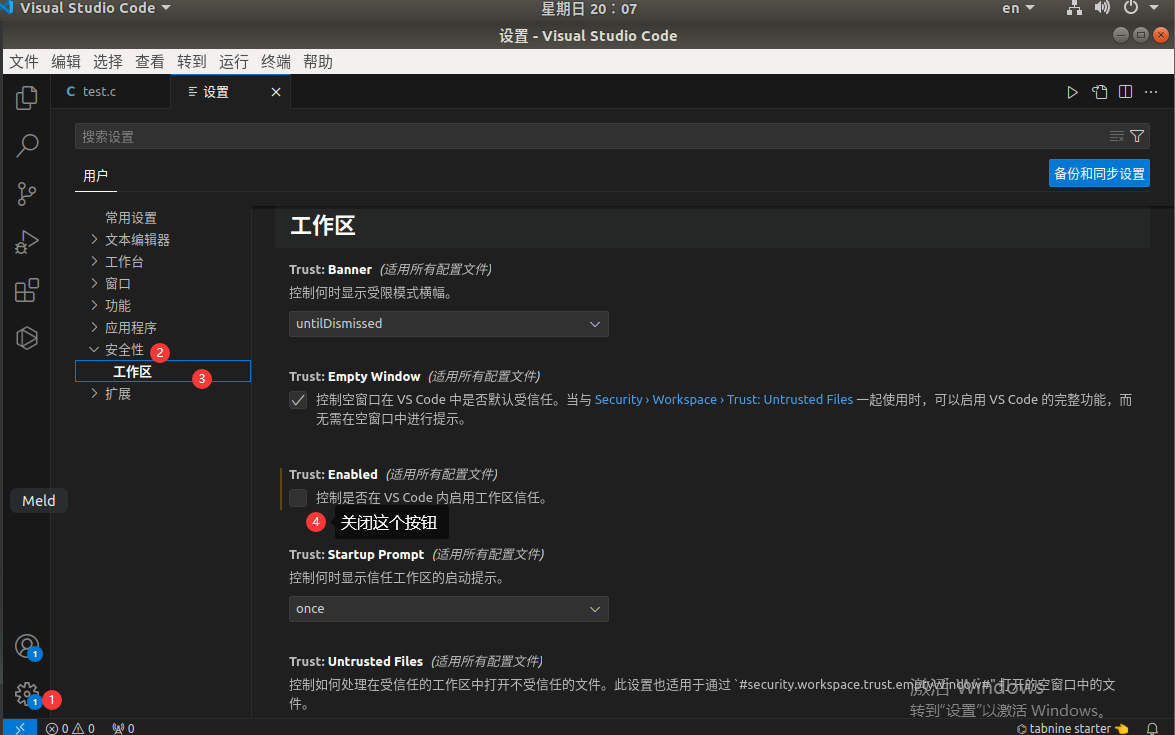1175x735 pixels.
Task: Open the 文件 menu
Action: (24, 62)
